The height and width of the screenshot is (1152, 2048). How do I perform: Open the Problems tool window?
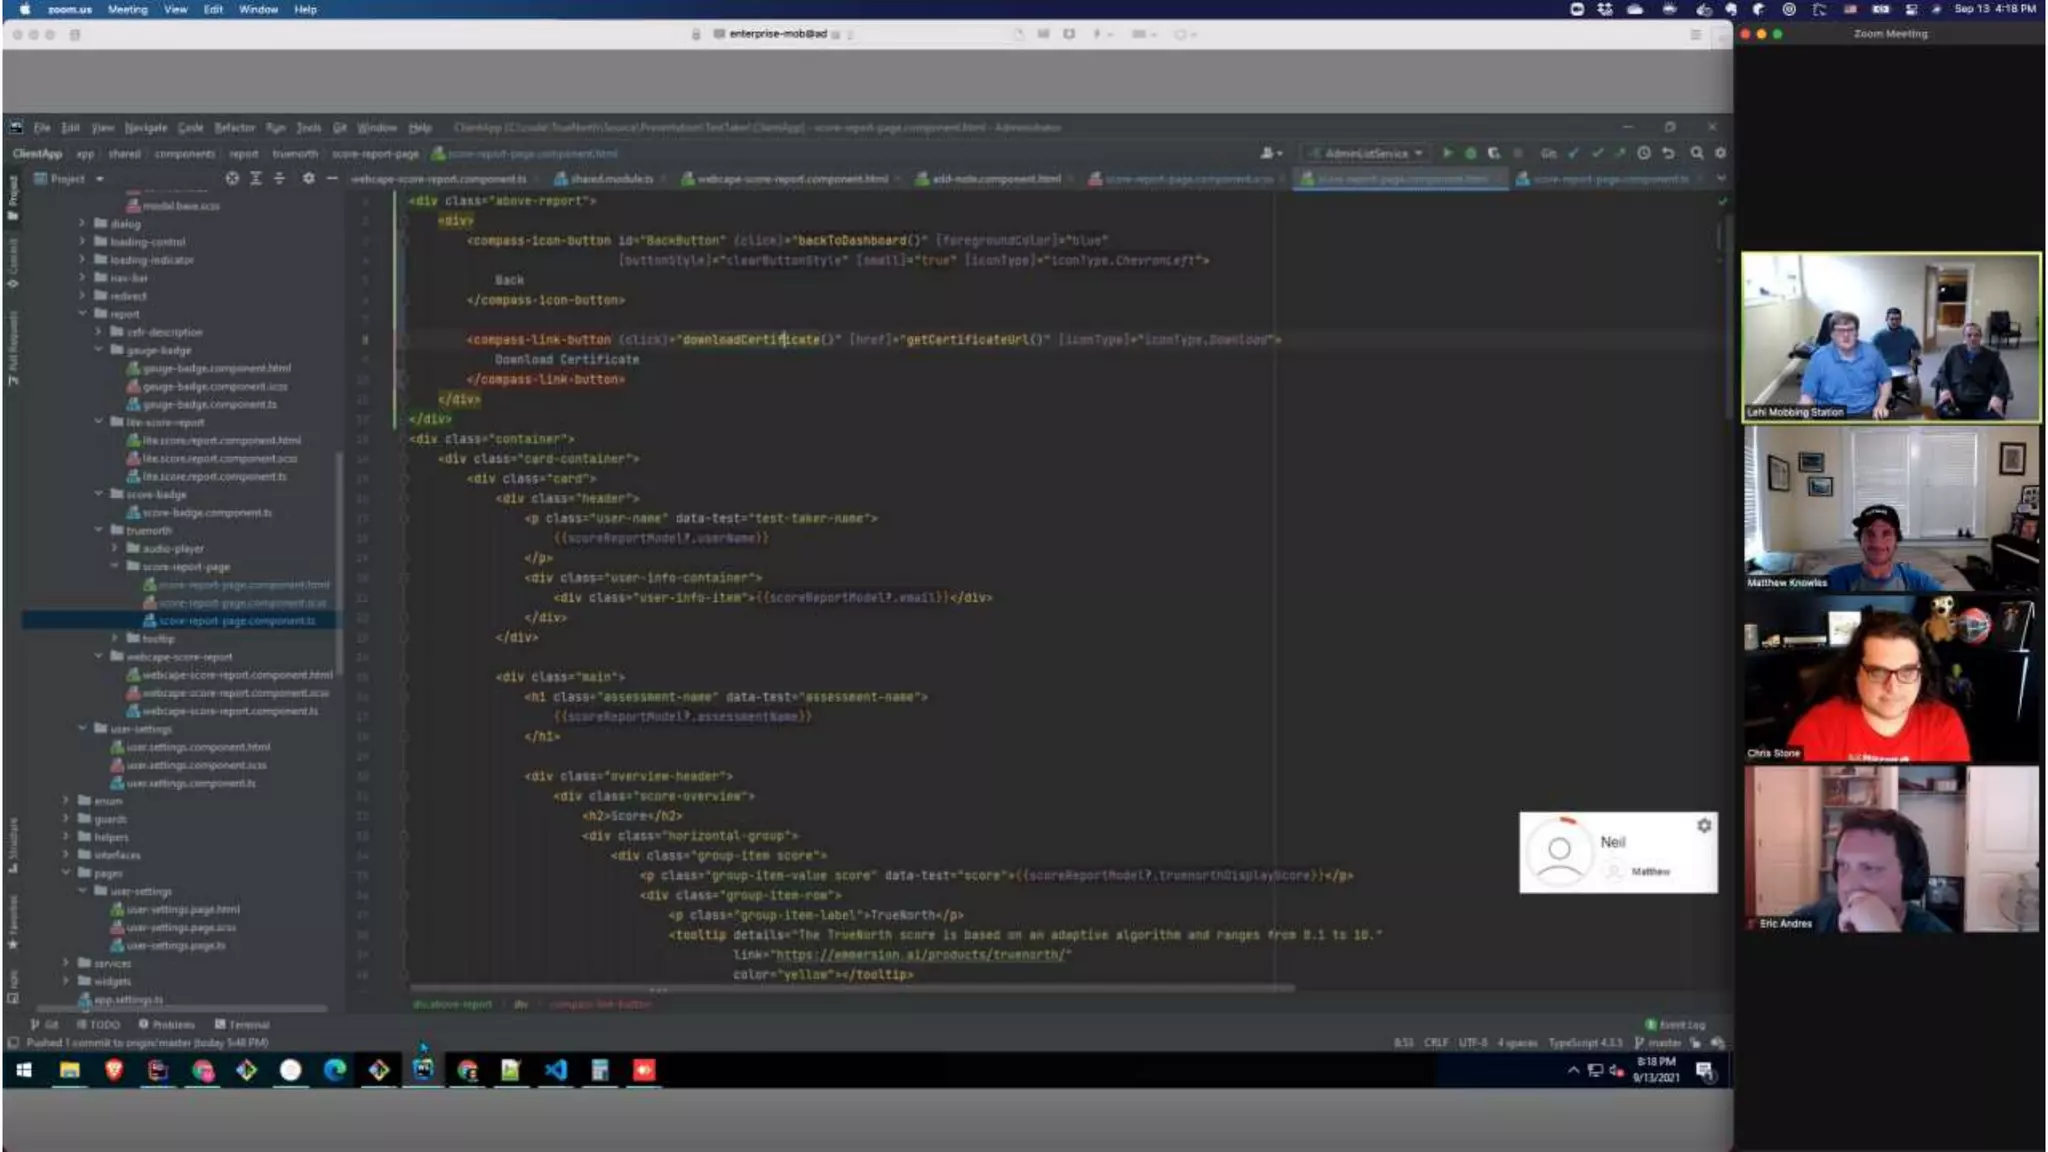(167, 1024)
